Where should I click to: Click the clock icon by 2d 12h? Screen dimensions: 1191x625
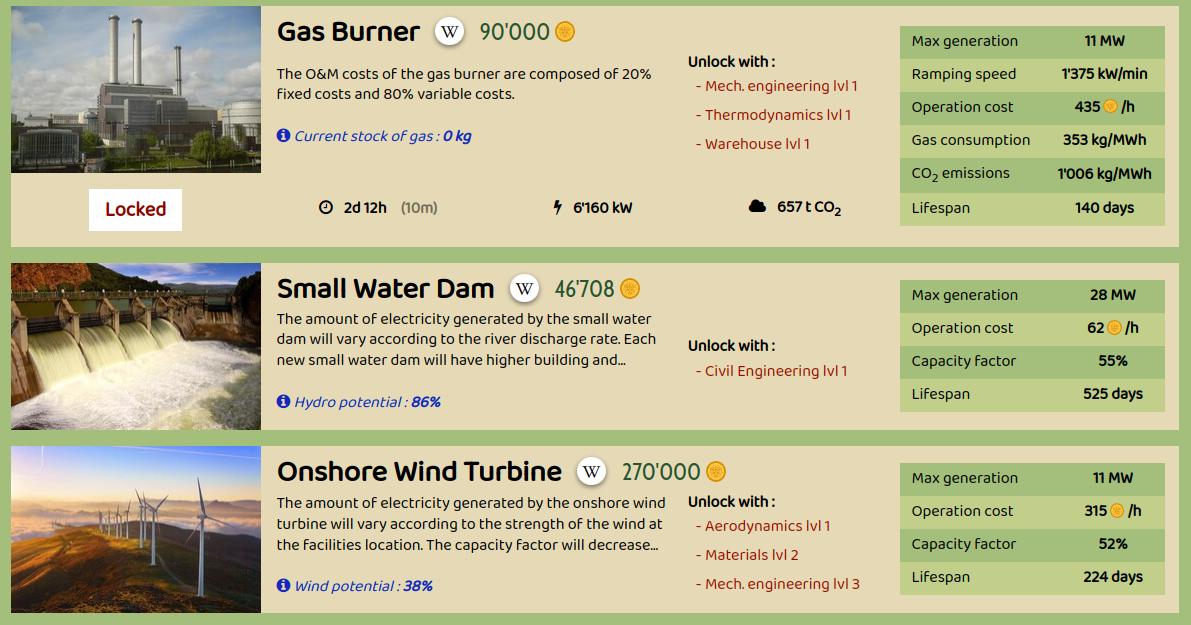point(326,207)
